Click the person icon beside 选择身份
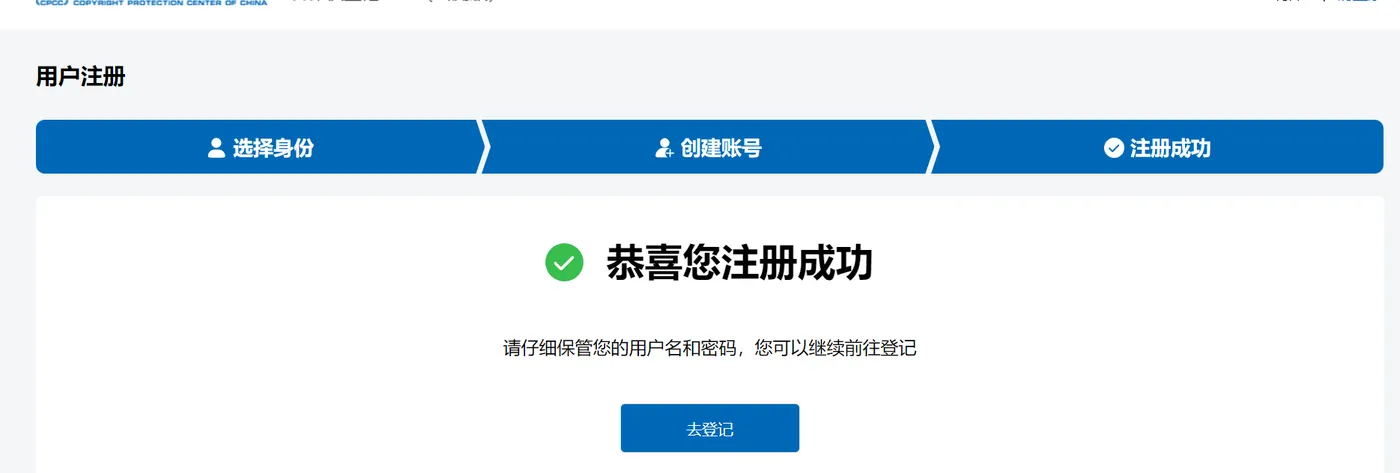The height and width of the screenshot is (473, 1400). pyautogui.click(x=216, y=148)
